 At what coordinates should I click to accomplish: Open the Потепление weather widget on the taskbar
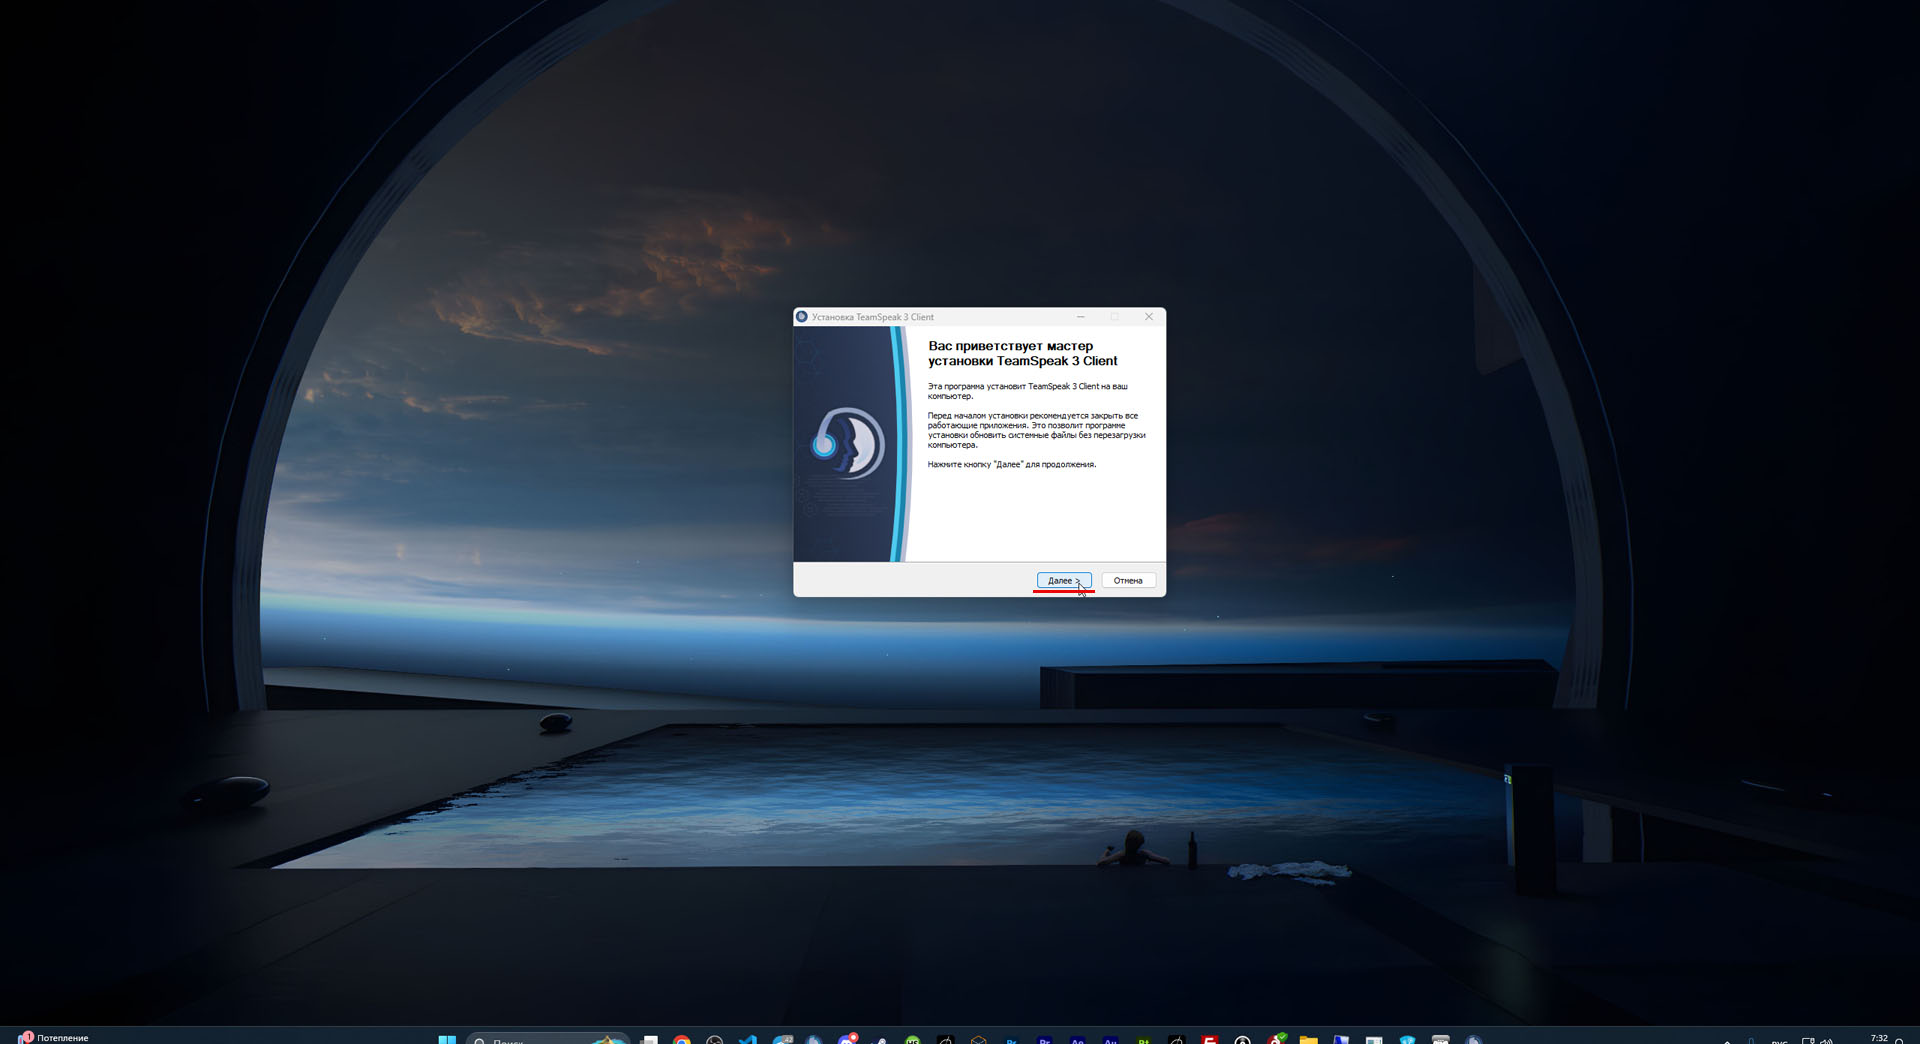pyautogui.click(x=54, y=1037)
